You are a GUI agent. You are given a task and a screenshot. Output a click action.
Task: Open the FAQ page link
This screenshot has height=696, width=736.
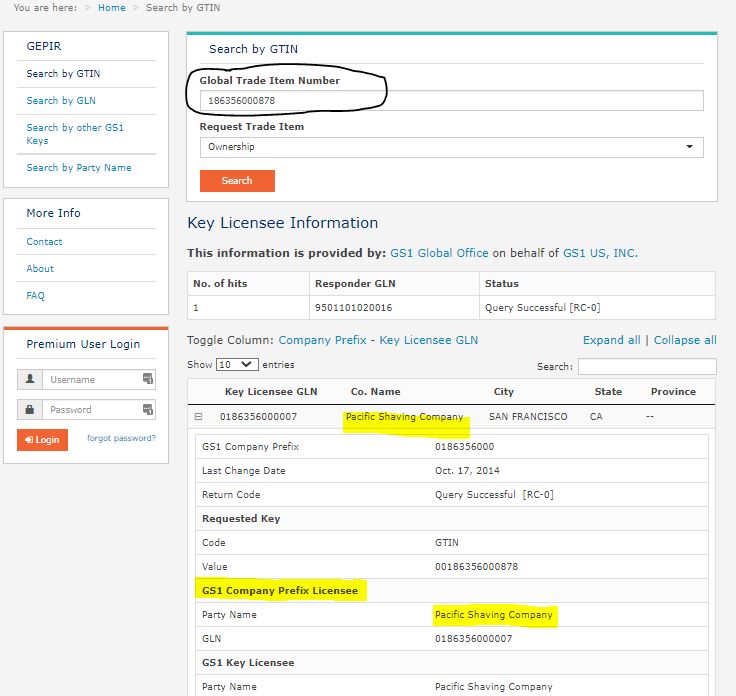pos(36,296)
